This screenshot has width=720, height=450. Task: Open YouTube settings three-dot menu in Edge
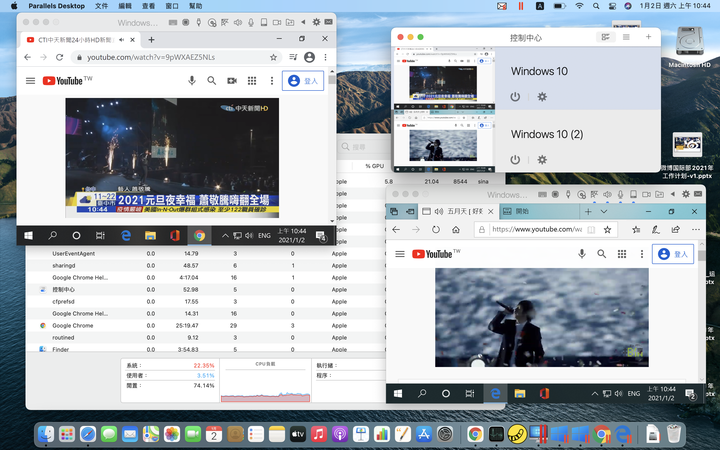pos(642,254)
